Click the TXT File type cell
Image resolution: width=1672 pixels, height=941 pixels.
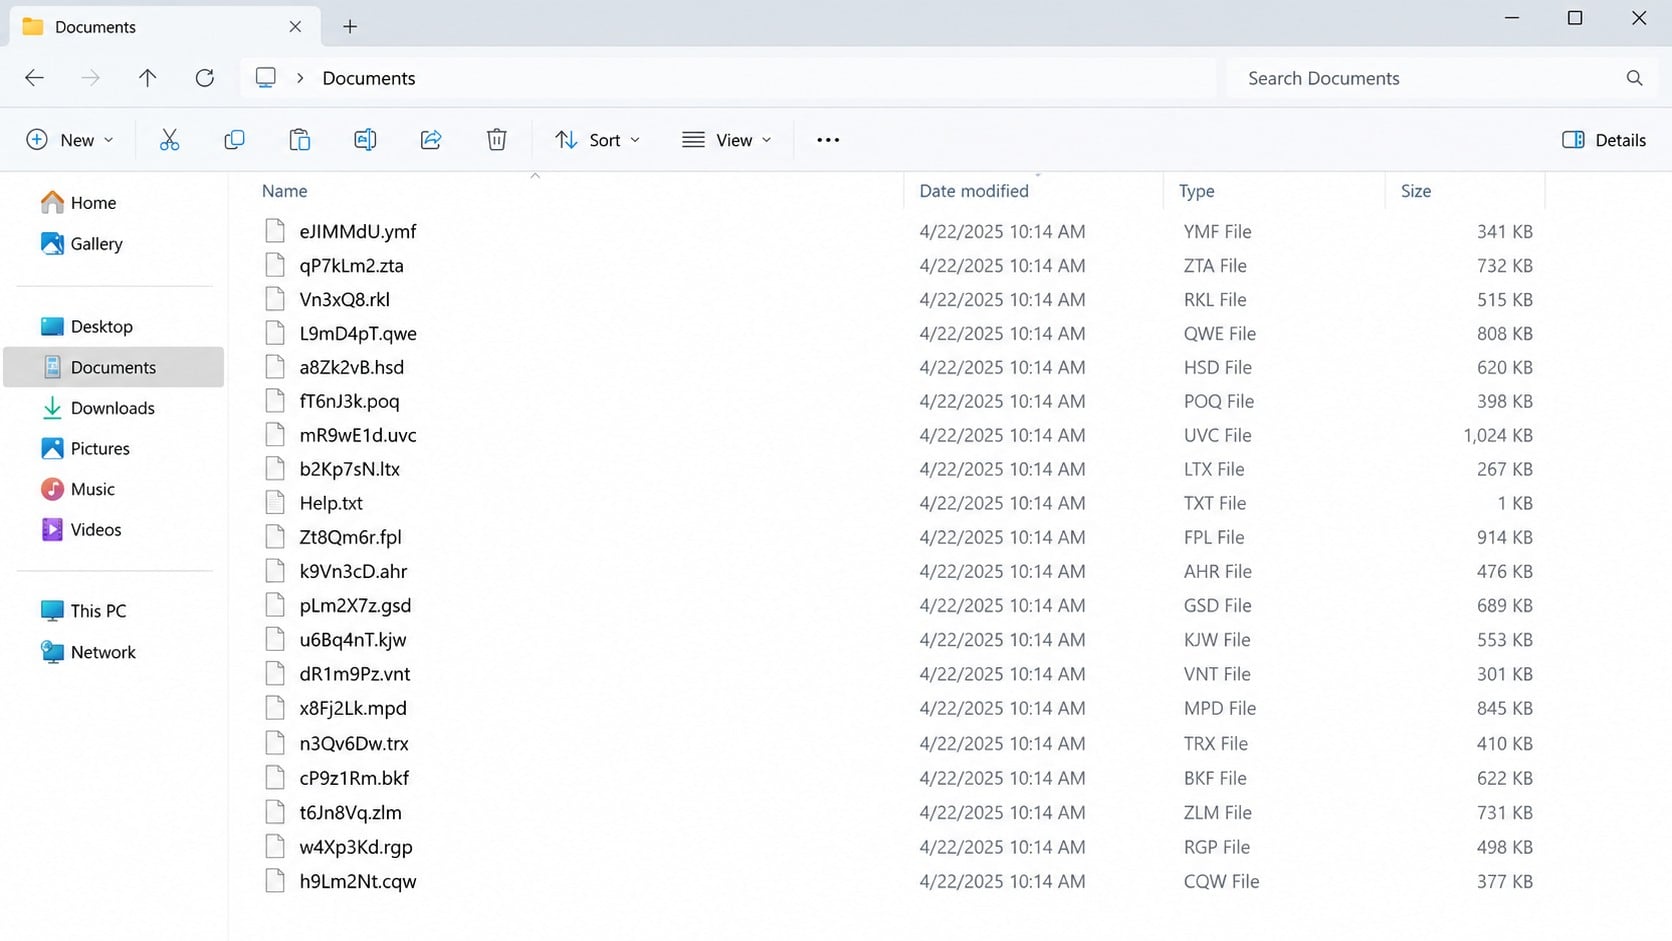pyautogui.click(x=1215, y=504)
